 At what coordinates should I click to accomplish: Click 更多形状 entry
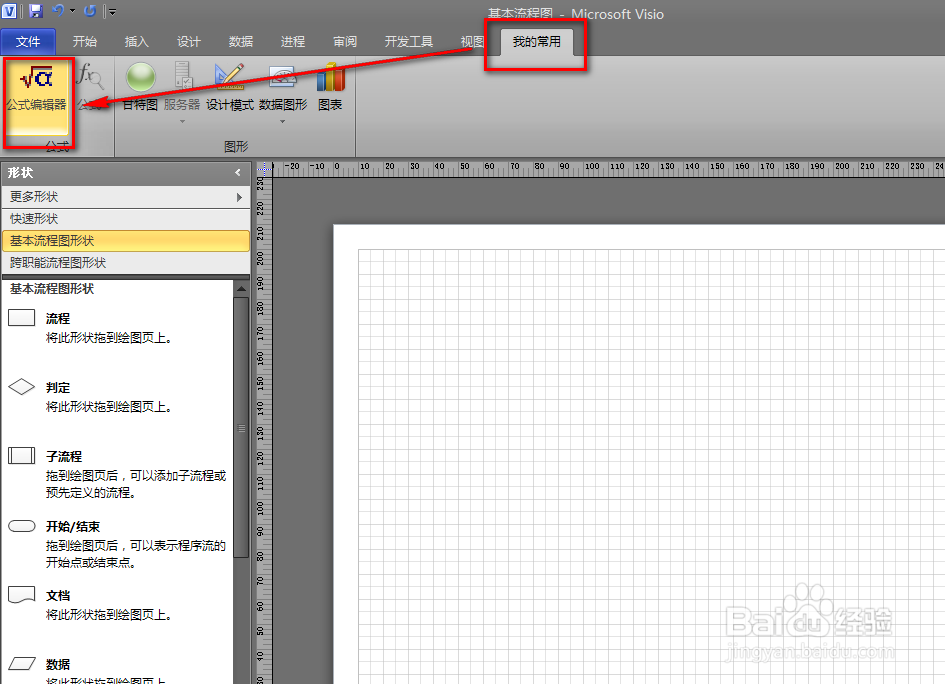[x=126, y=197]
